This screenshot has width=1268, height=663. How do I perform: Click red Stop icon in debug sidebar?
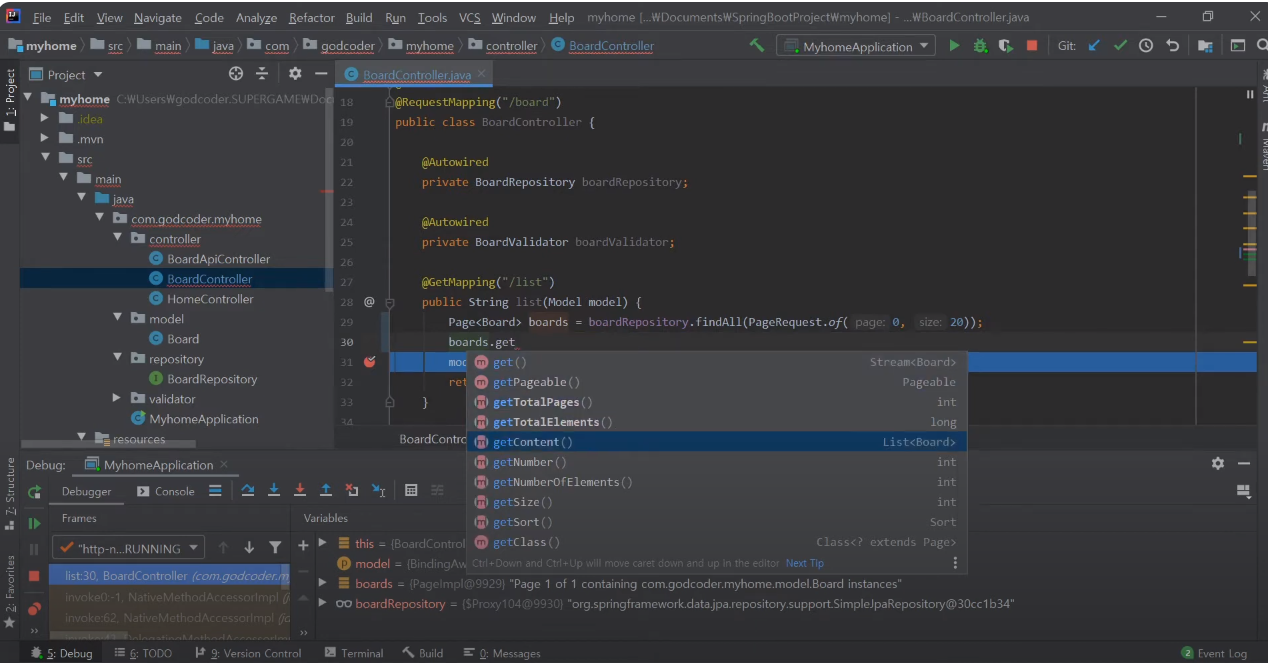pyautogui.click(x=34, y=576)
